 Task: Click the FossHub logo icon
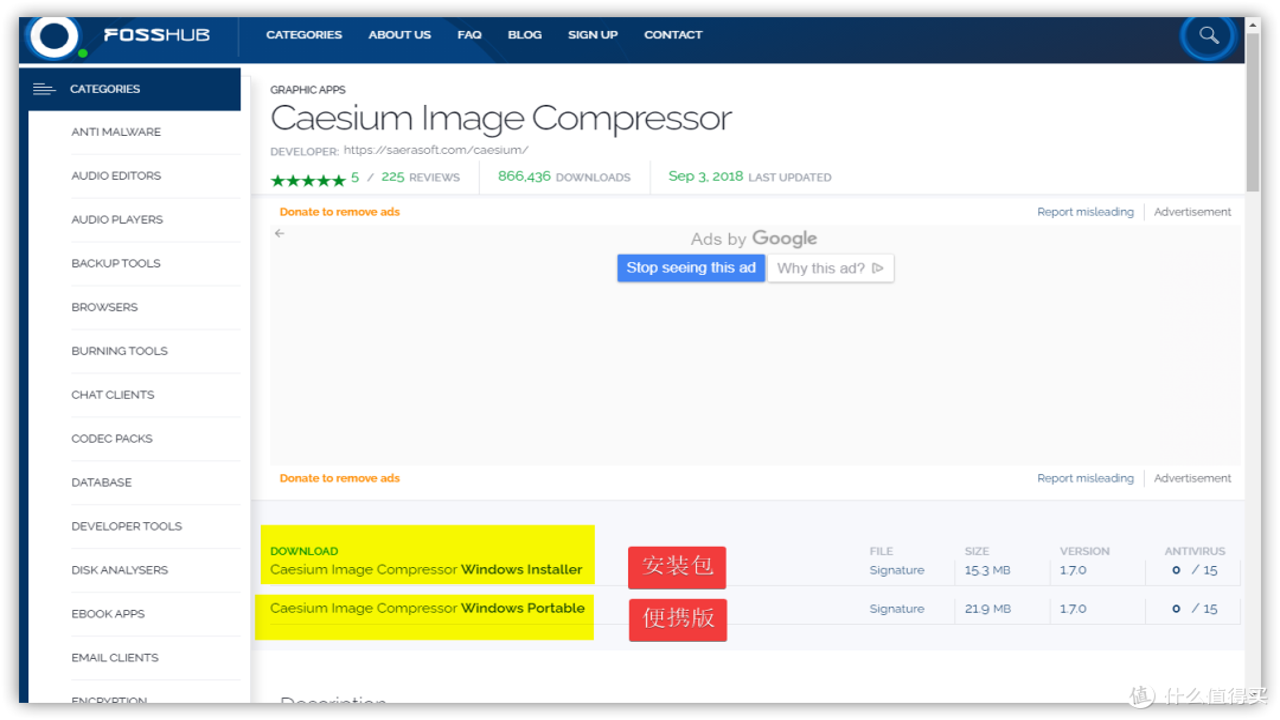(x=53, y=37)
